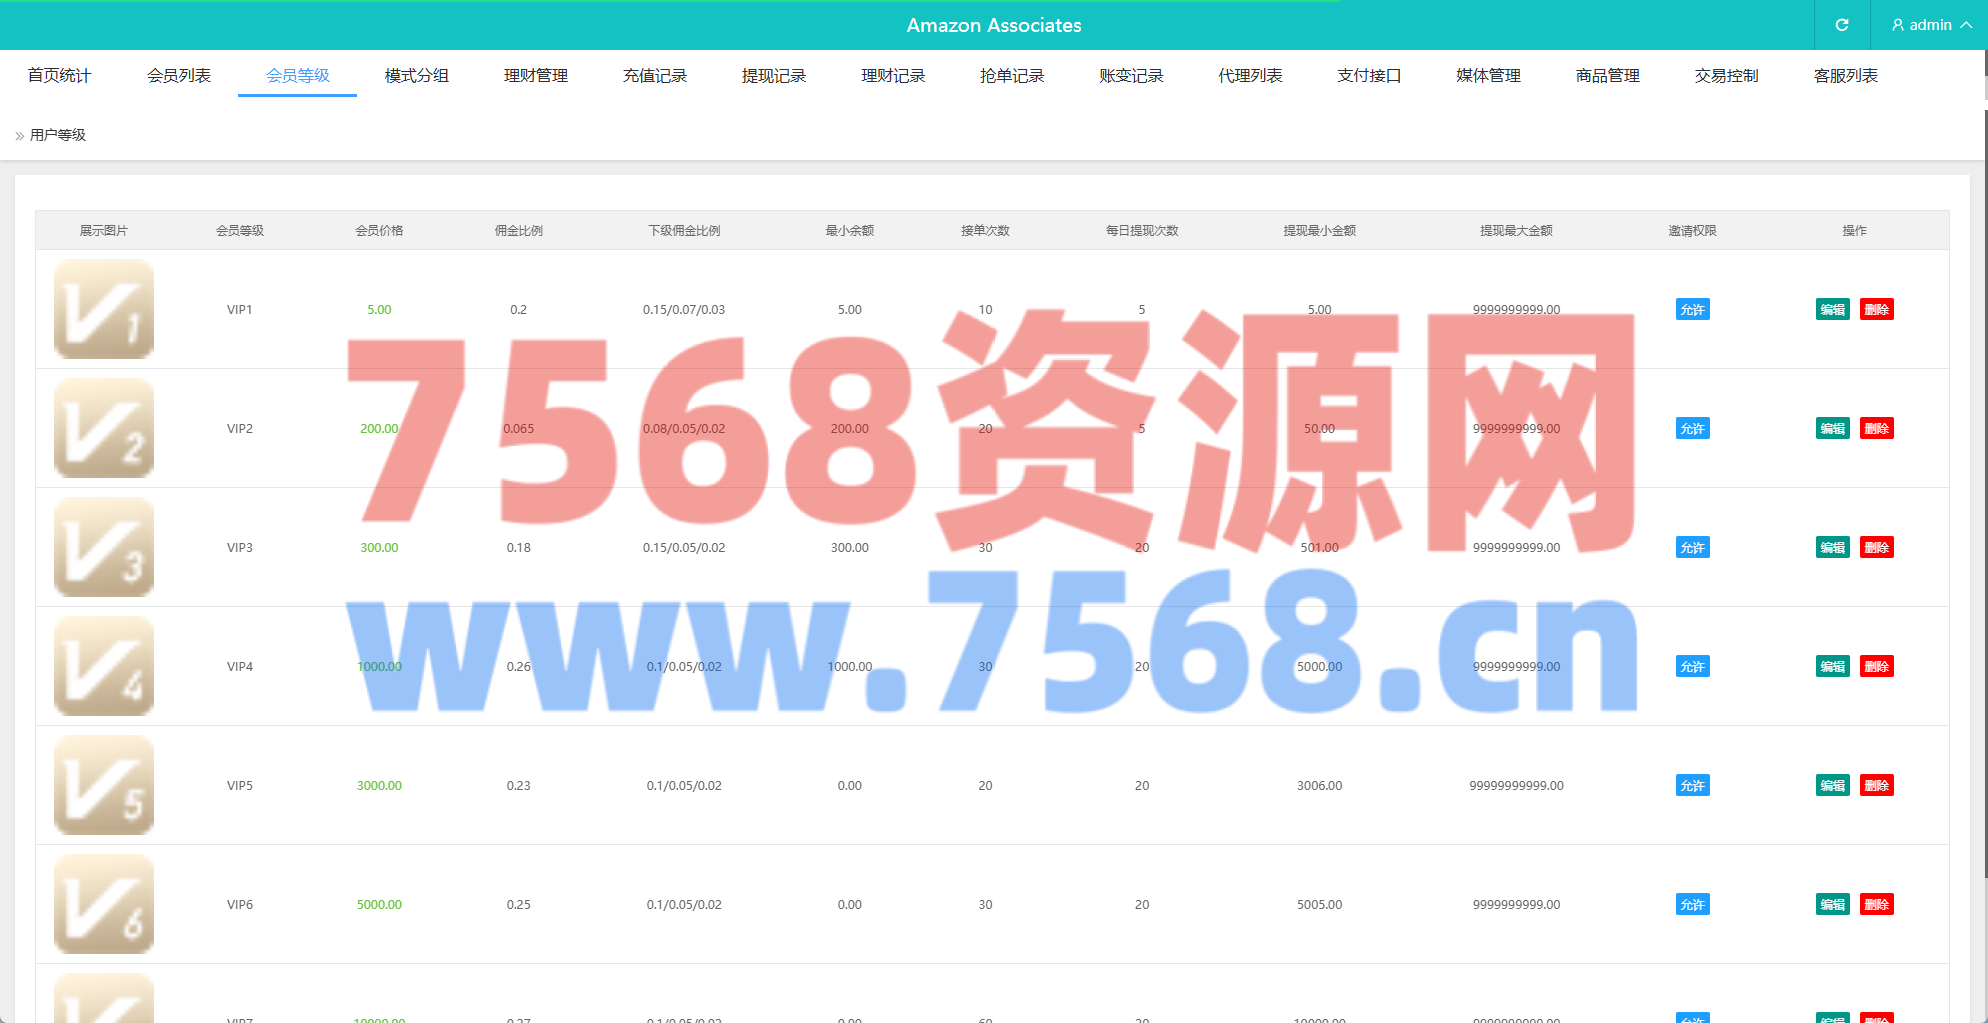
Task: Open the 首页统计 tab
Action: pos(59,76)
